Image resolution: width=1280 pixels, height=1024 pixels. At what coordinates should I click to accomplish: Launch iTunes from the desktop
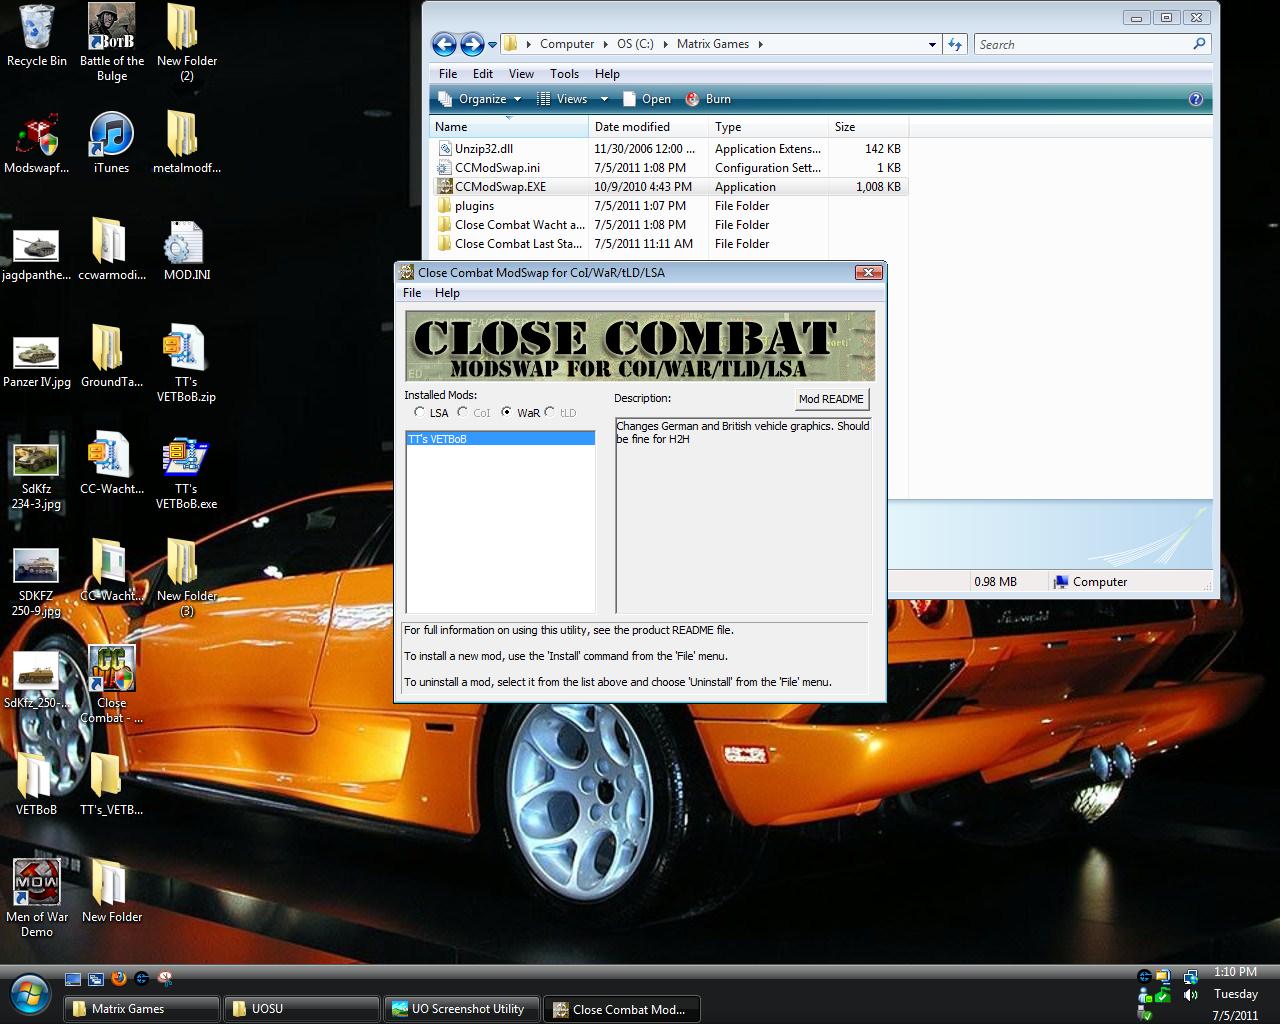tap(111, 144)
